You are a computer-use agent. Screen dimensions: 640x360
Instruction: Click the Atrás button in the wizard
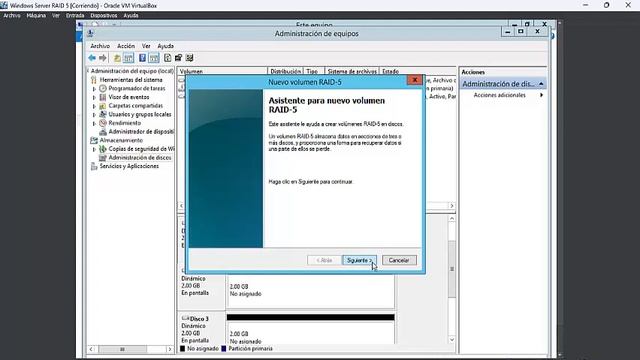point(324,260)
